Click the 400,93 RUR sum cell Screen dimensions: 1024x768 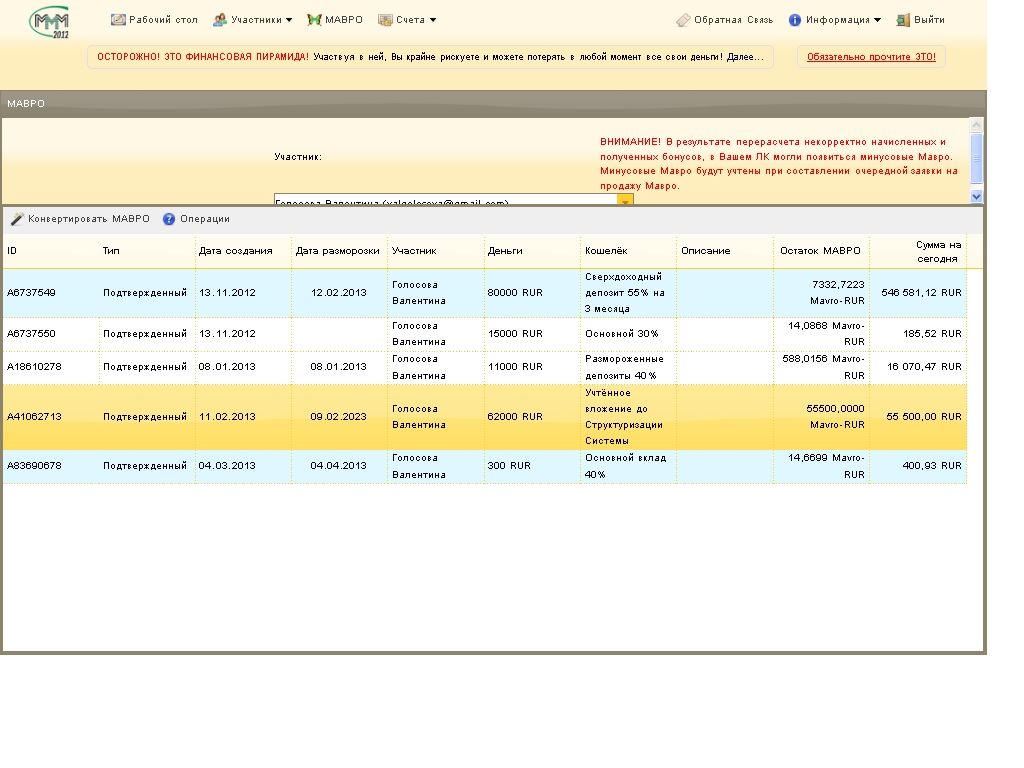[x=918, y=466]
